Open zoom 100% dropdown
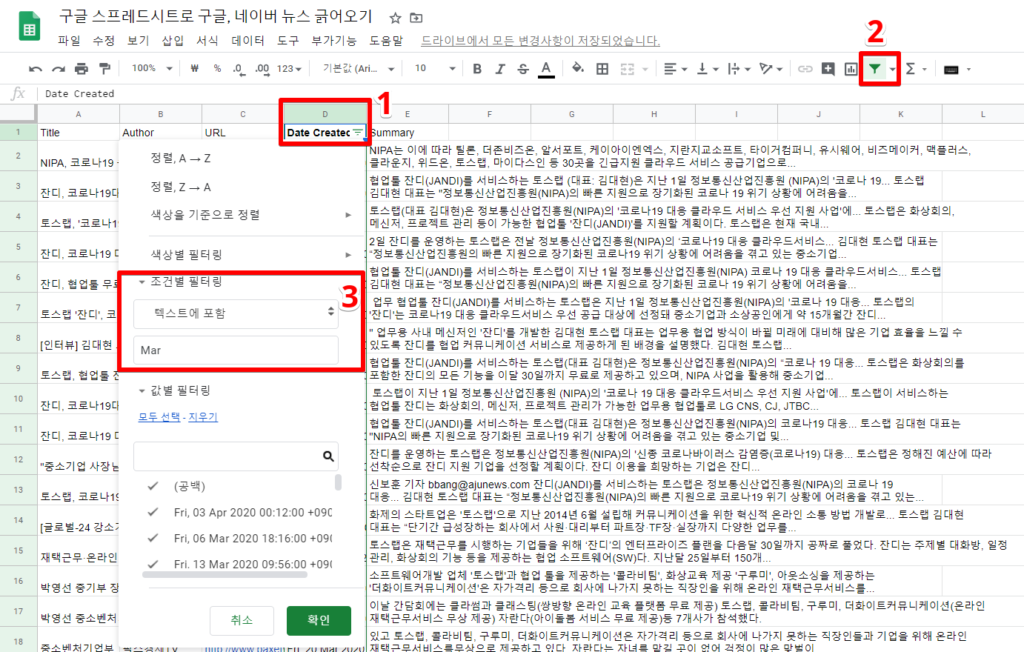Screen dimensions: 1024x652 pos(152,69)
